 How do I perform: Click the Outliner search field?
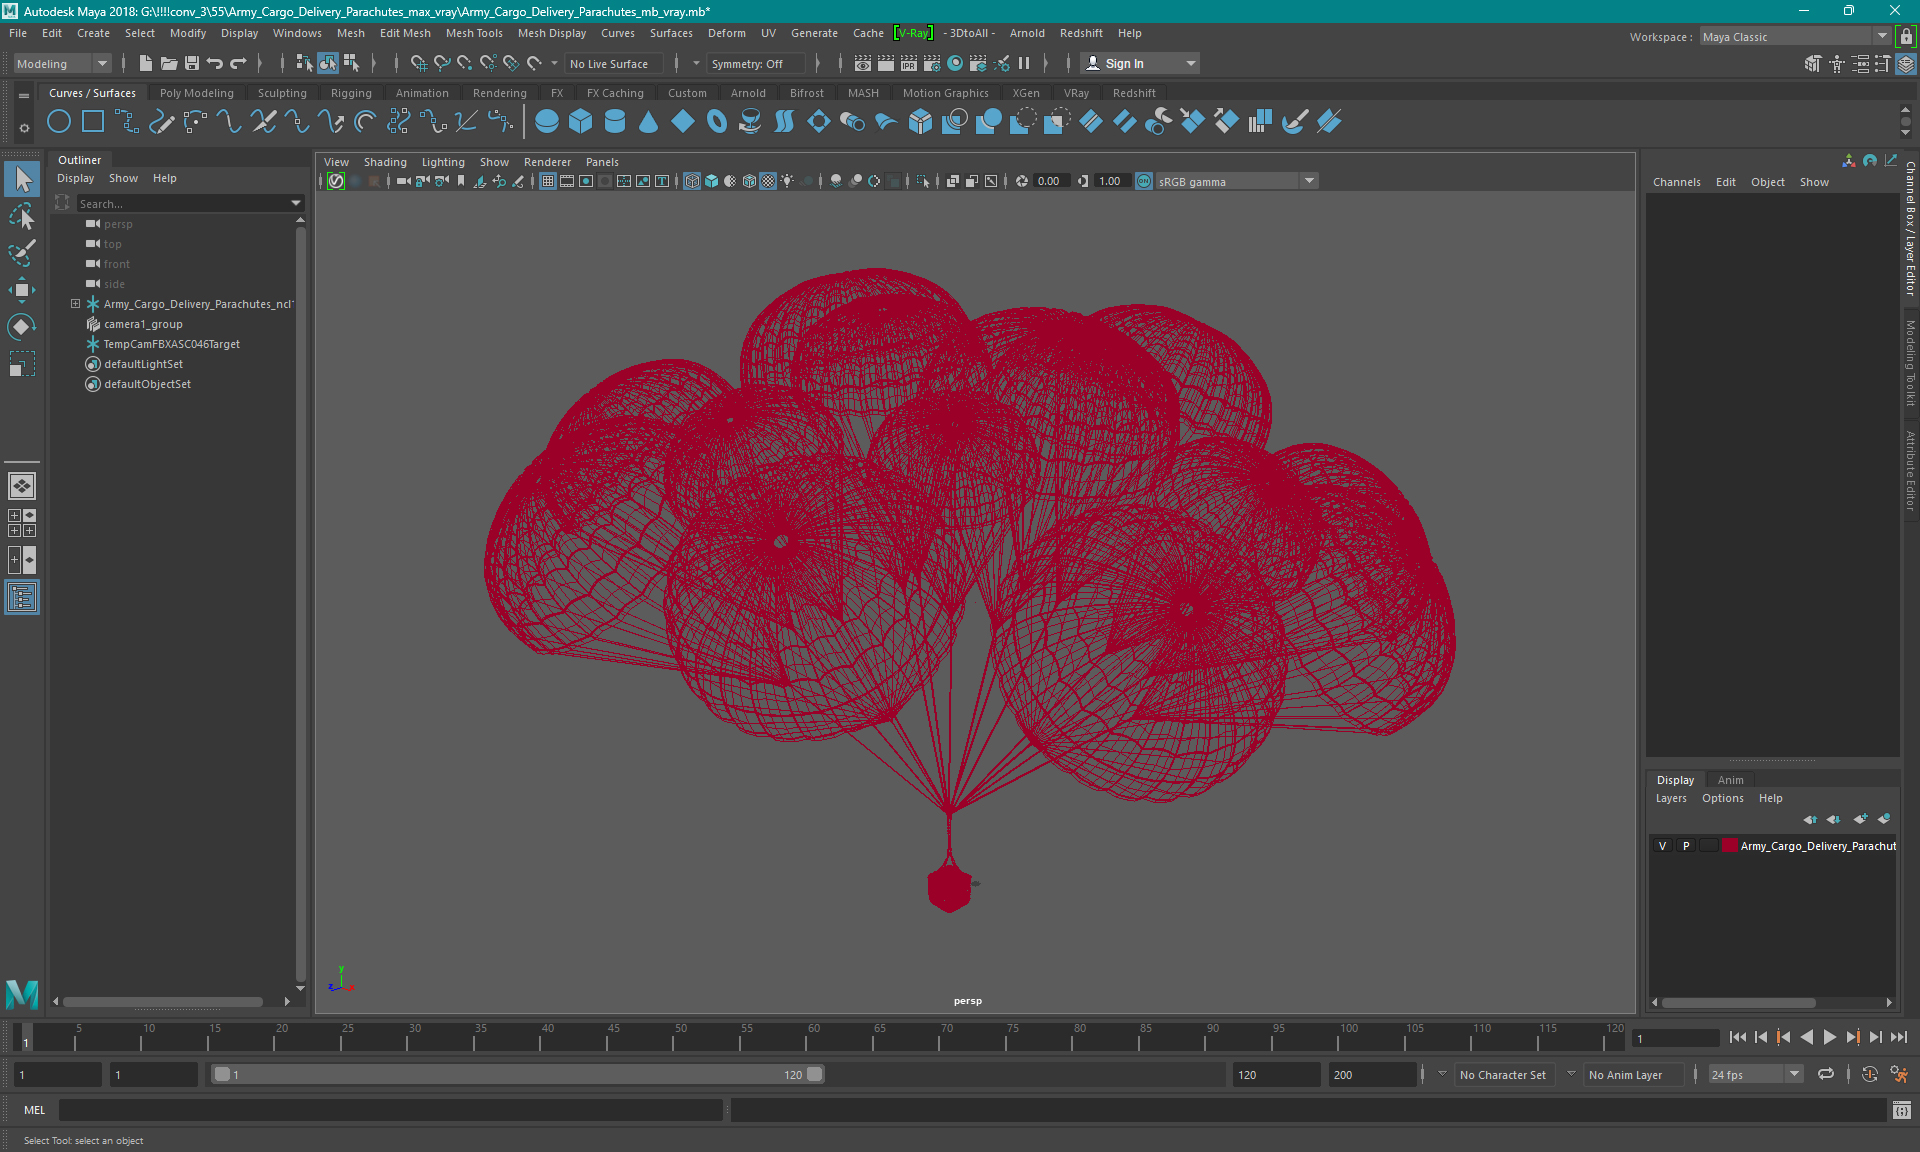point(182,203)
